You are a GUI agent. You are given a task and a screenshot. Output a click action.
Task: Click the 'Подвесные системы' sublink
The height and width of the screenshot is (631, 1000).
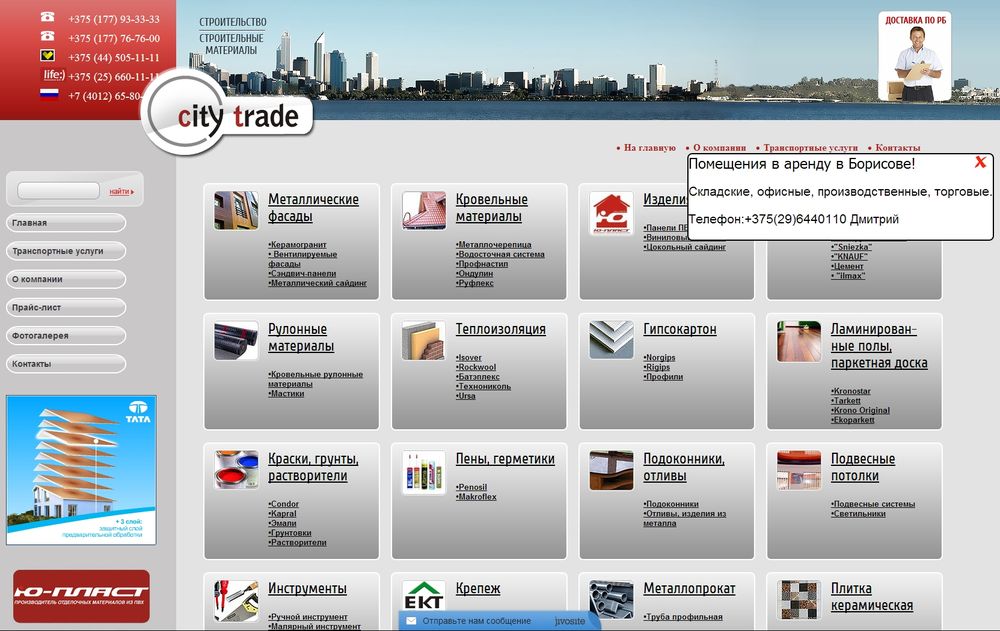point(873,504)
